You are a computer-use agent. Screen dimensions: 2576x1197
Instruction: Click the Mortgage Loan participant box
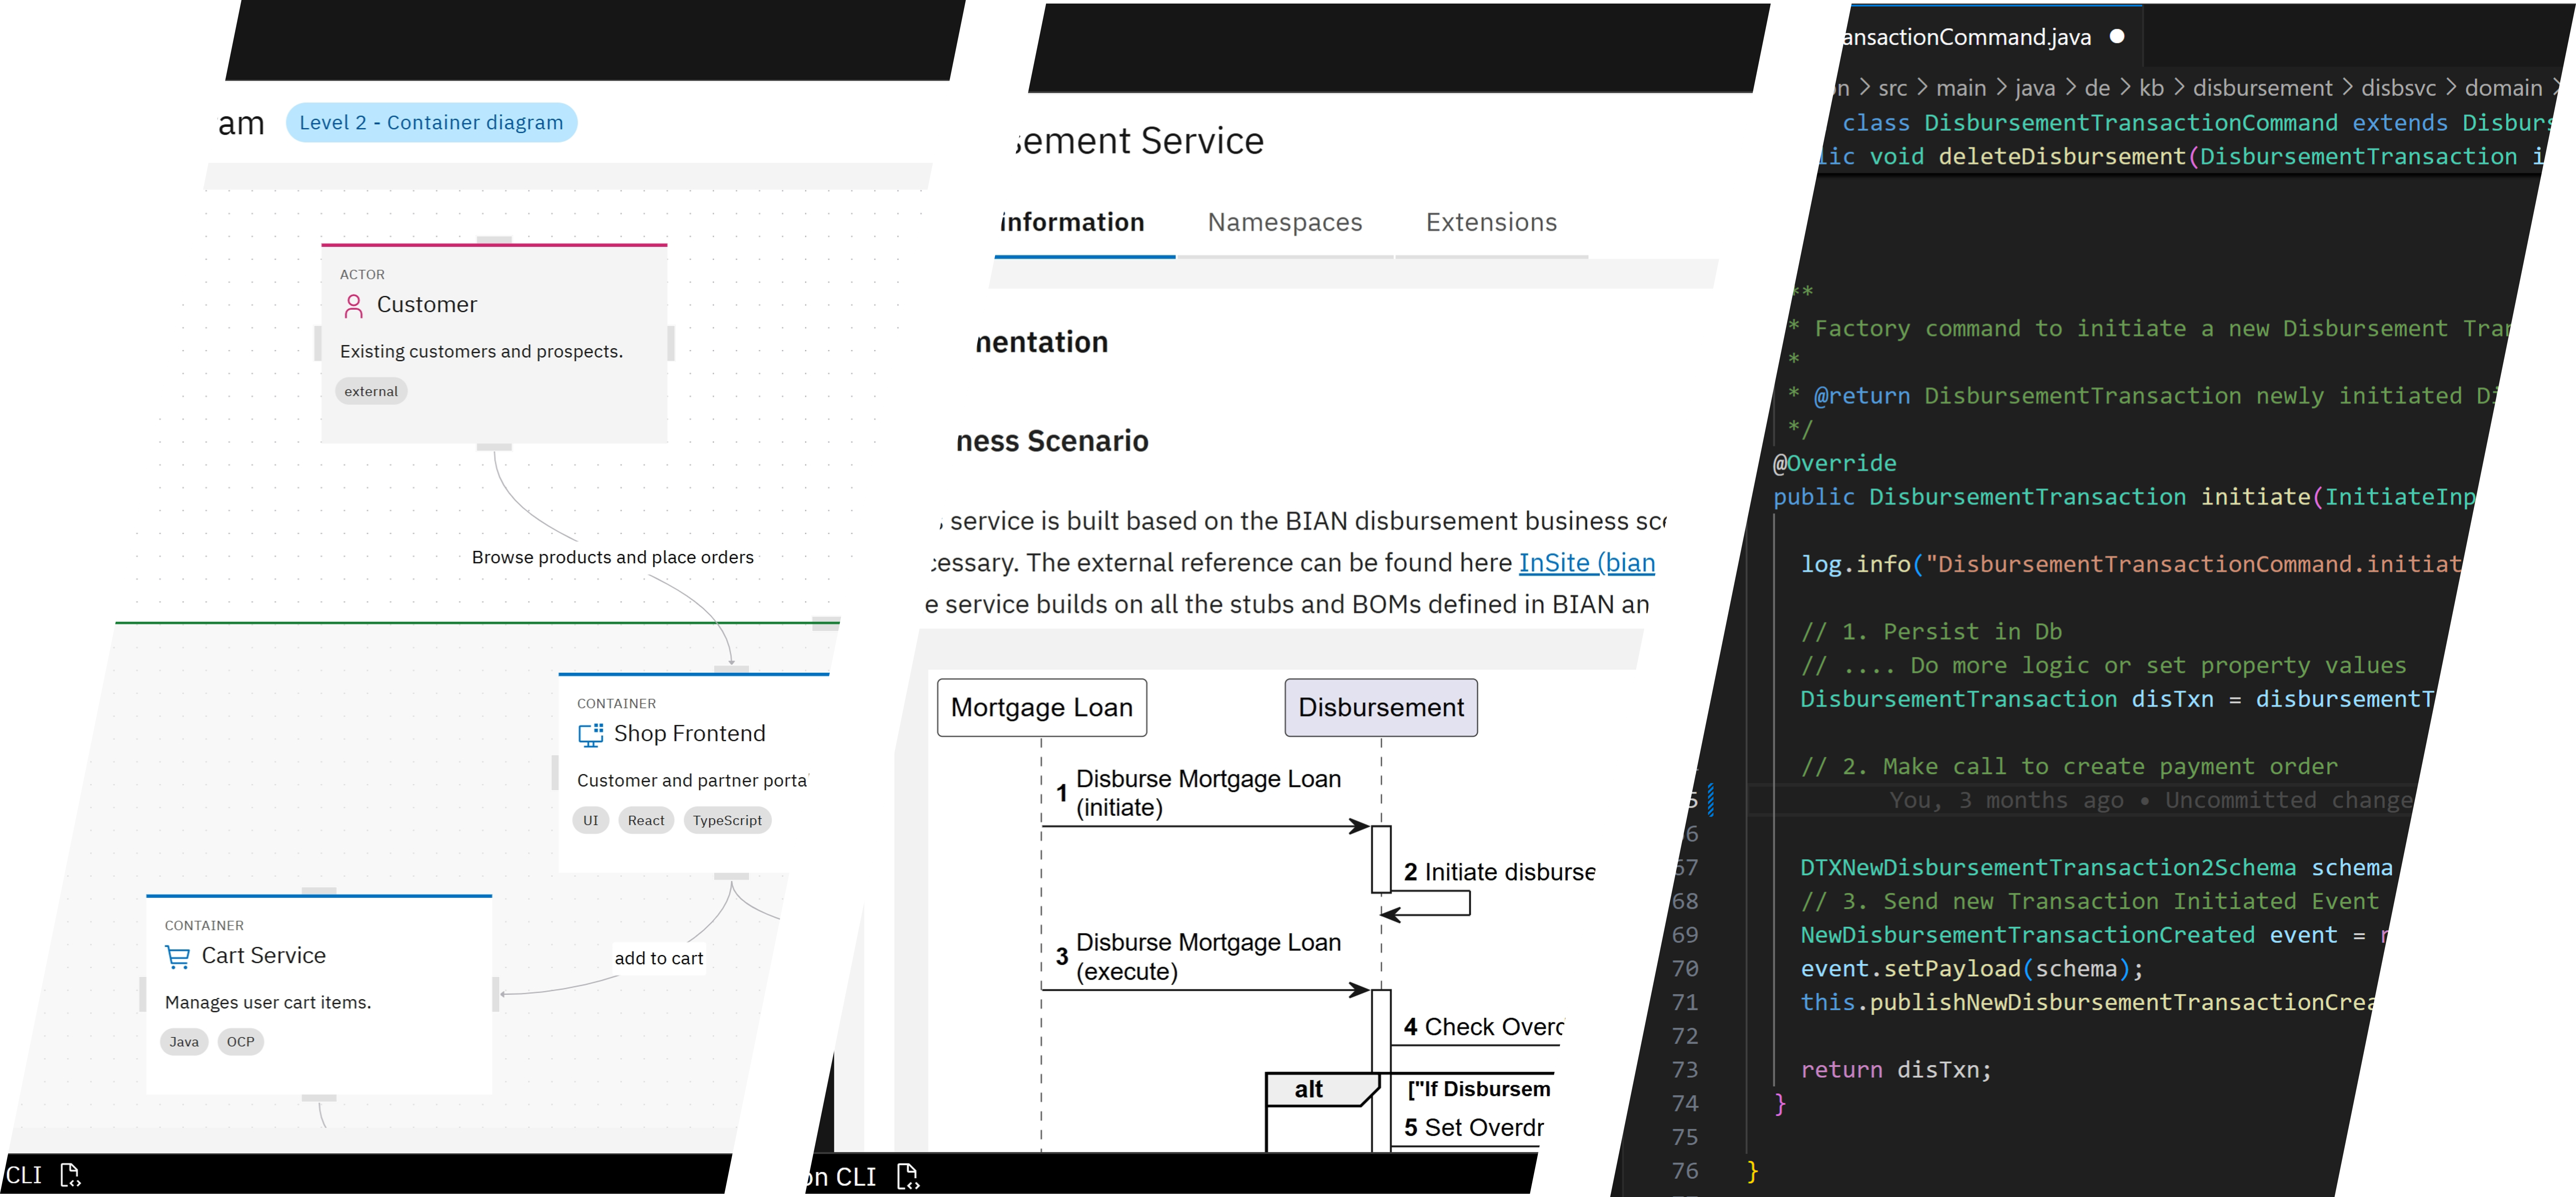click(x=1042, y=708)
